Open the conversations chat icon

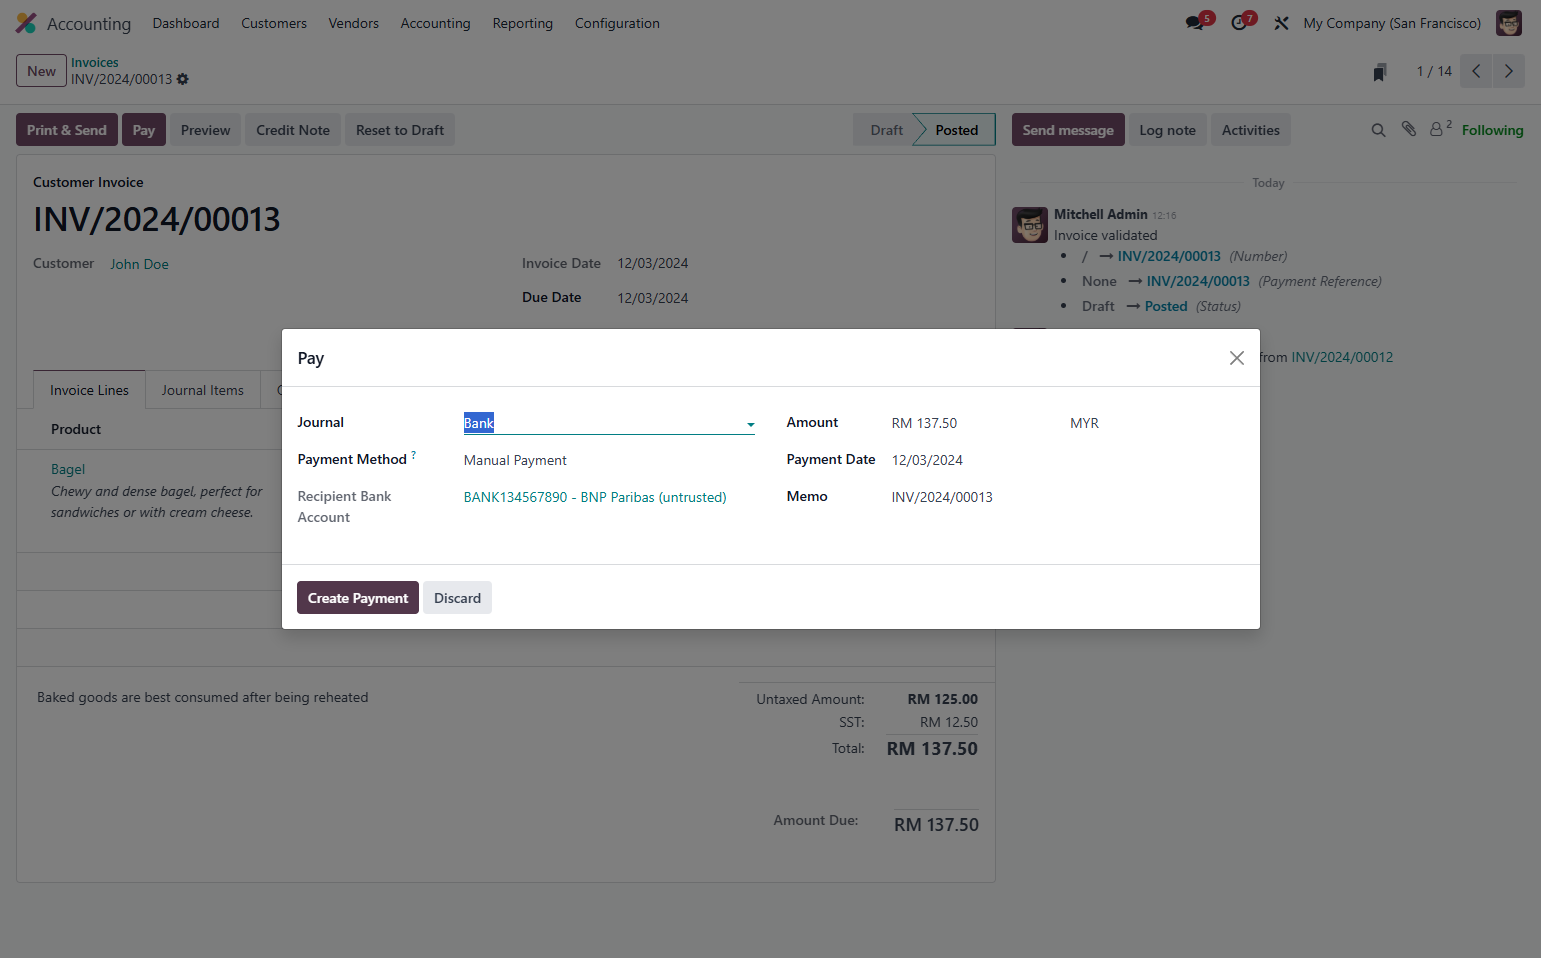(1195, 23)
